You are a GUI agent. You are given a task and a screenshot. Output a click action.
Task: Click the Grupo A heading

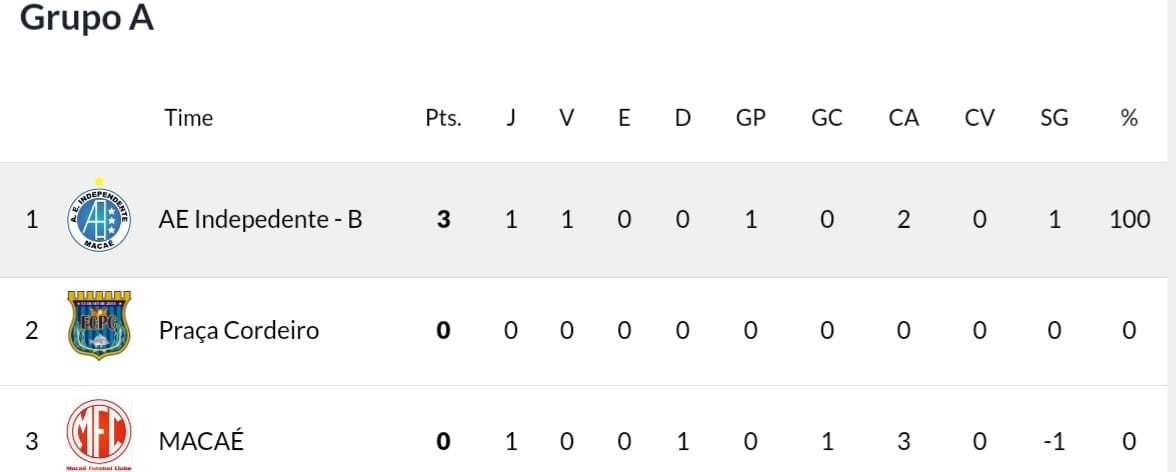pyautogui.click(x=86, y=17)
